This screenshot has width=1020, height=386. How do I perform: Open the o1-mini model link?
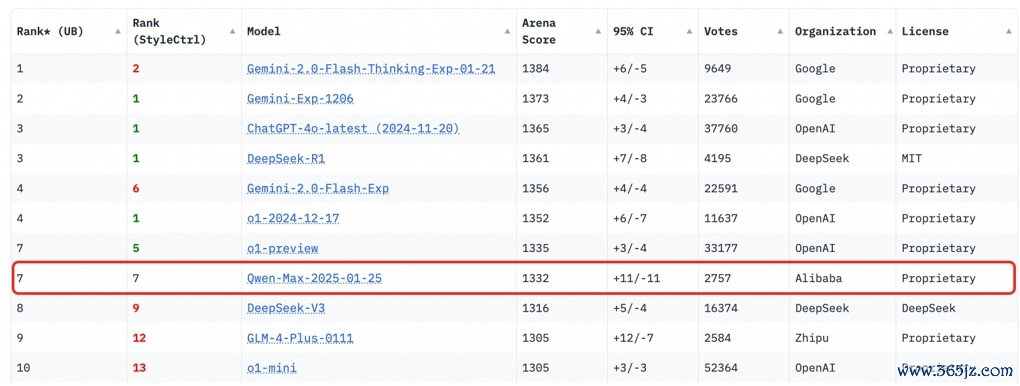click(x=271, y=368)
